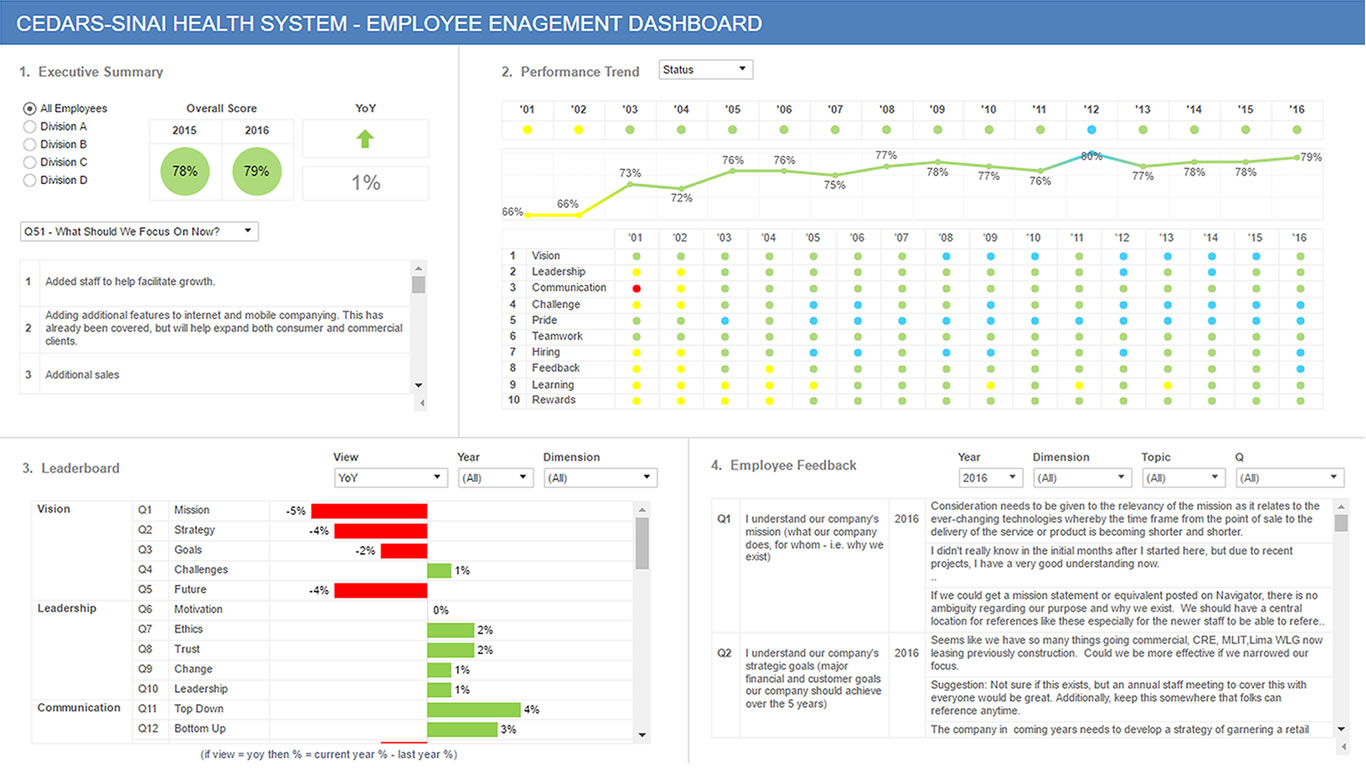
Task: Click the yellow Learning dot for '09
Action: [990, 384]
